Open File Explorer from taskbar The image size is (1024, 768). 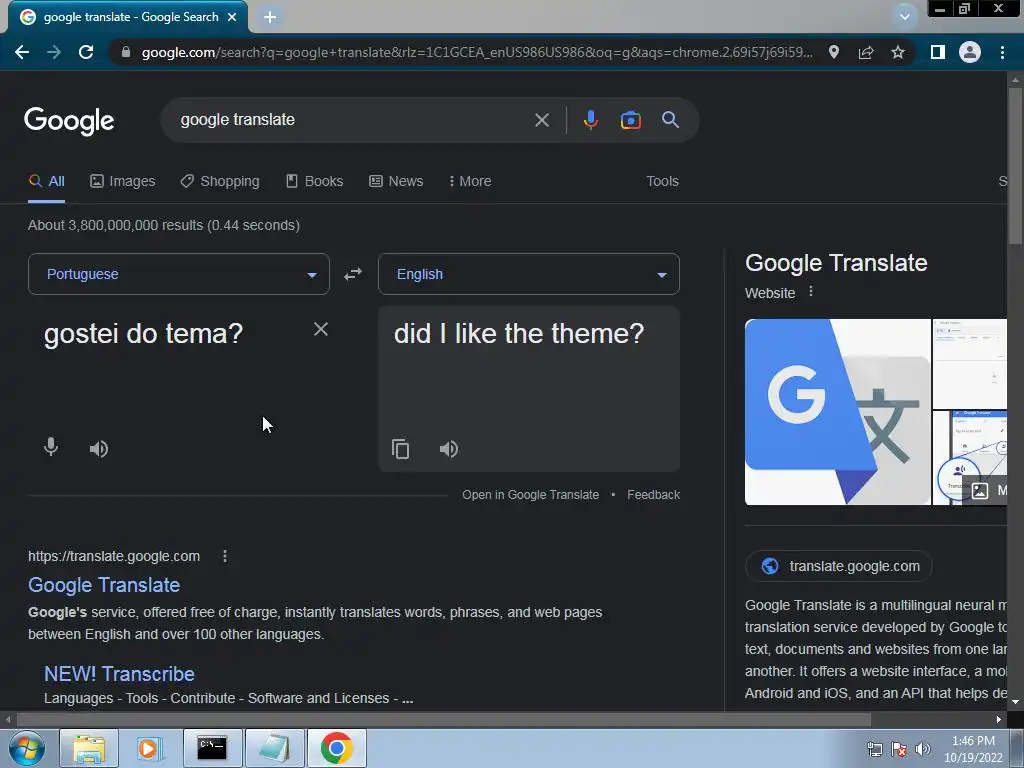pos(89,748)
